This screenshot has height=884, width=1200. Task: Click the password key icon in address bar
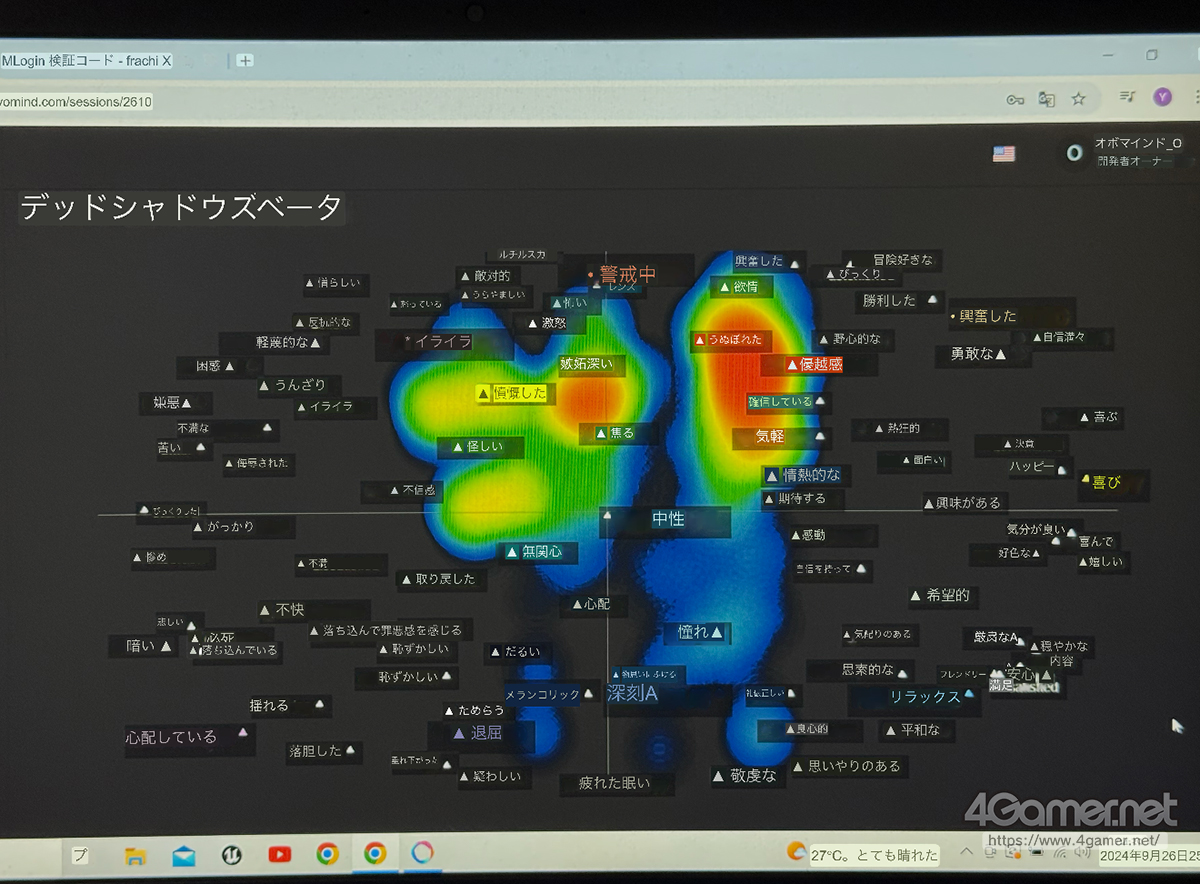pyautogui.click(x=1015, y=100)
